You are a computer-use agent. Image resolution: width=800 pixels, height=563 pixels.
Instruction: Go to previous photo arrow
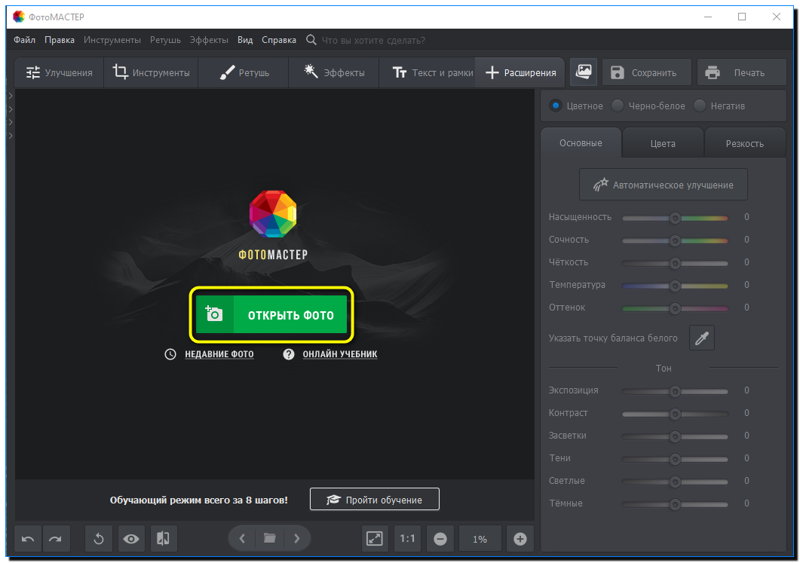click(x=242, y=538)
